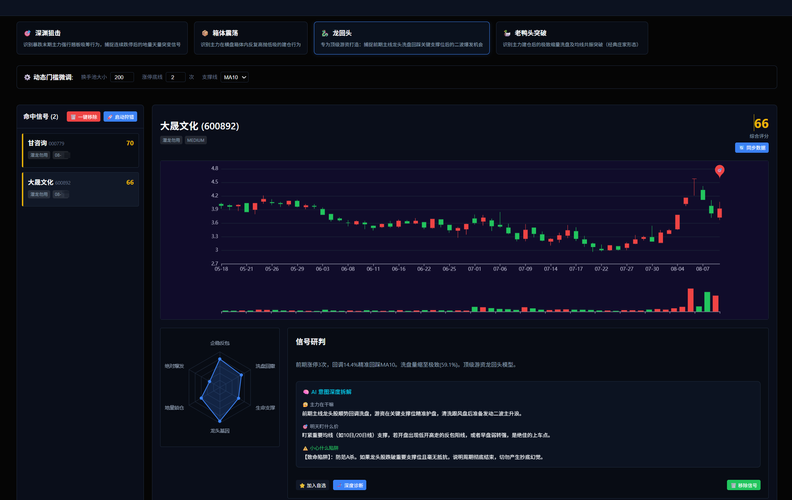The width and height of the screenshot is (792, 500).
Task: Click the 2.7 price axis label
Action: pyautogui.click(x=215, y=264)
